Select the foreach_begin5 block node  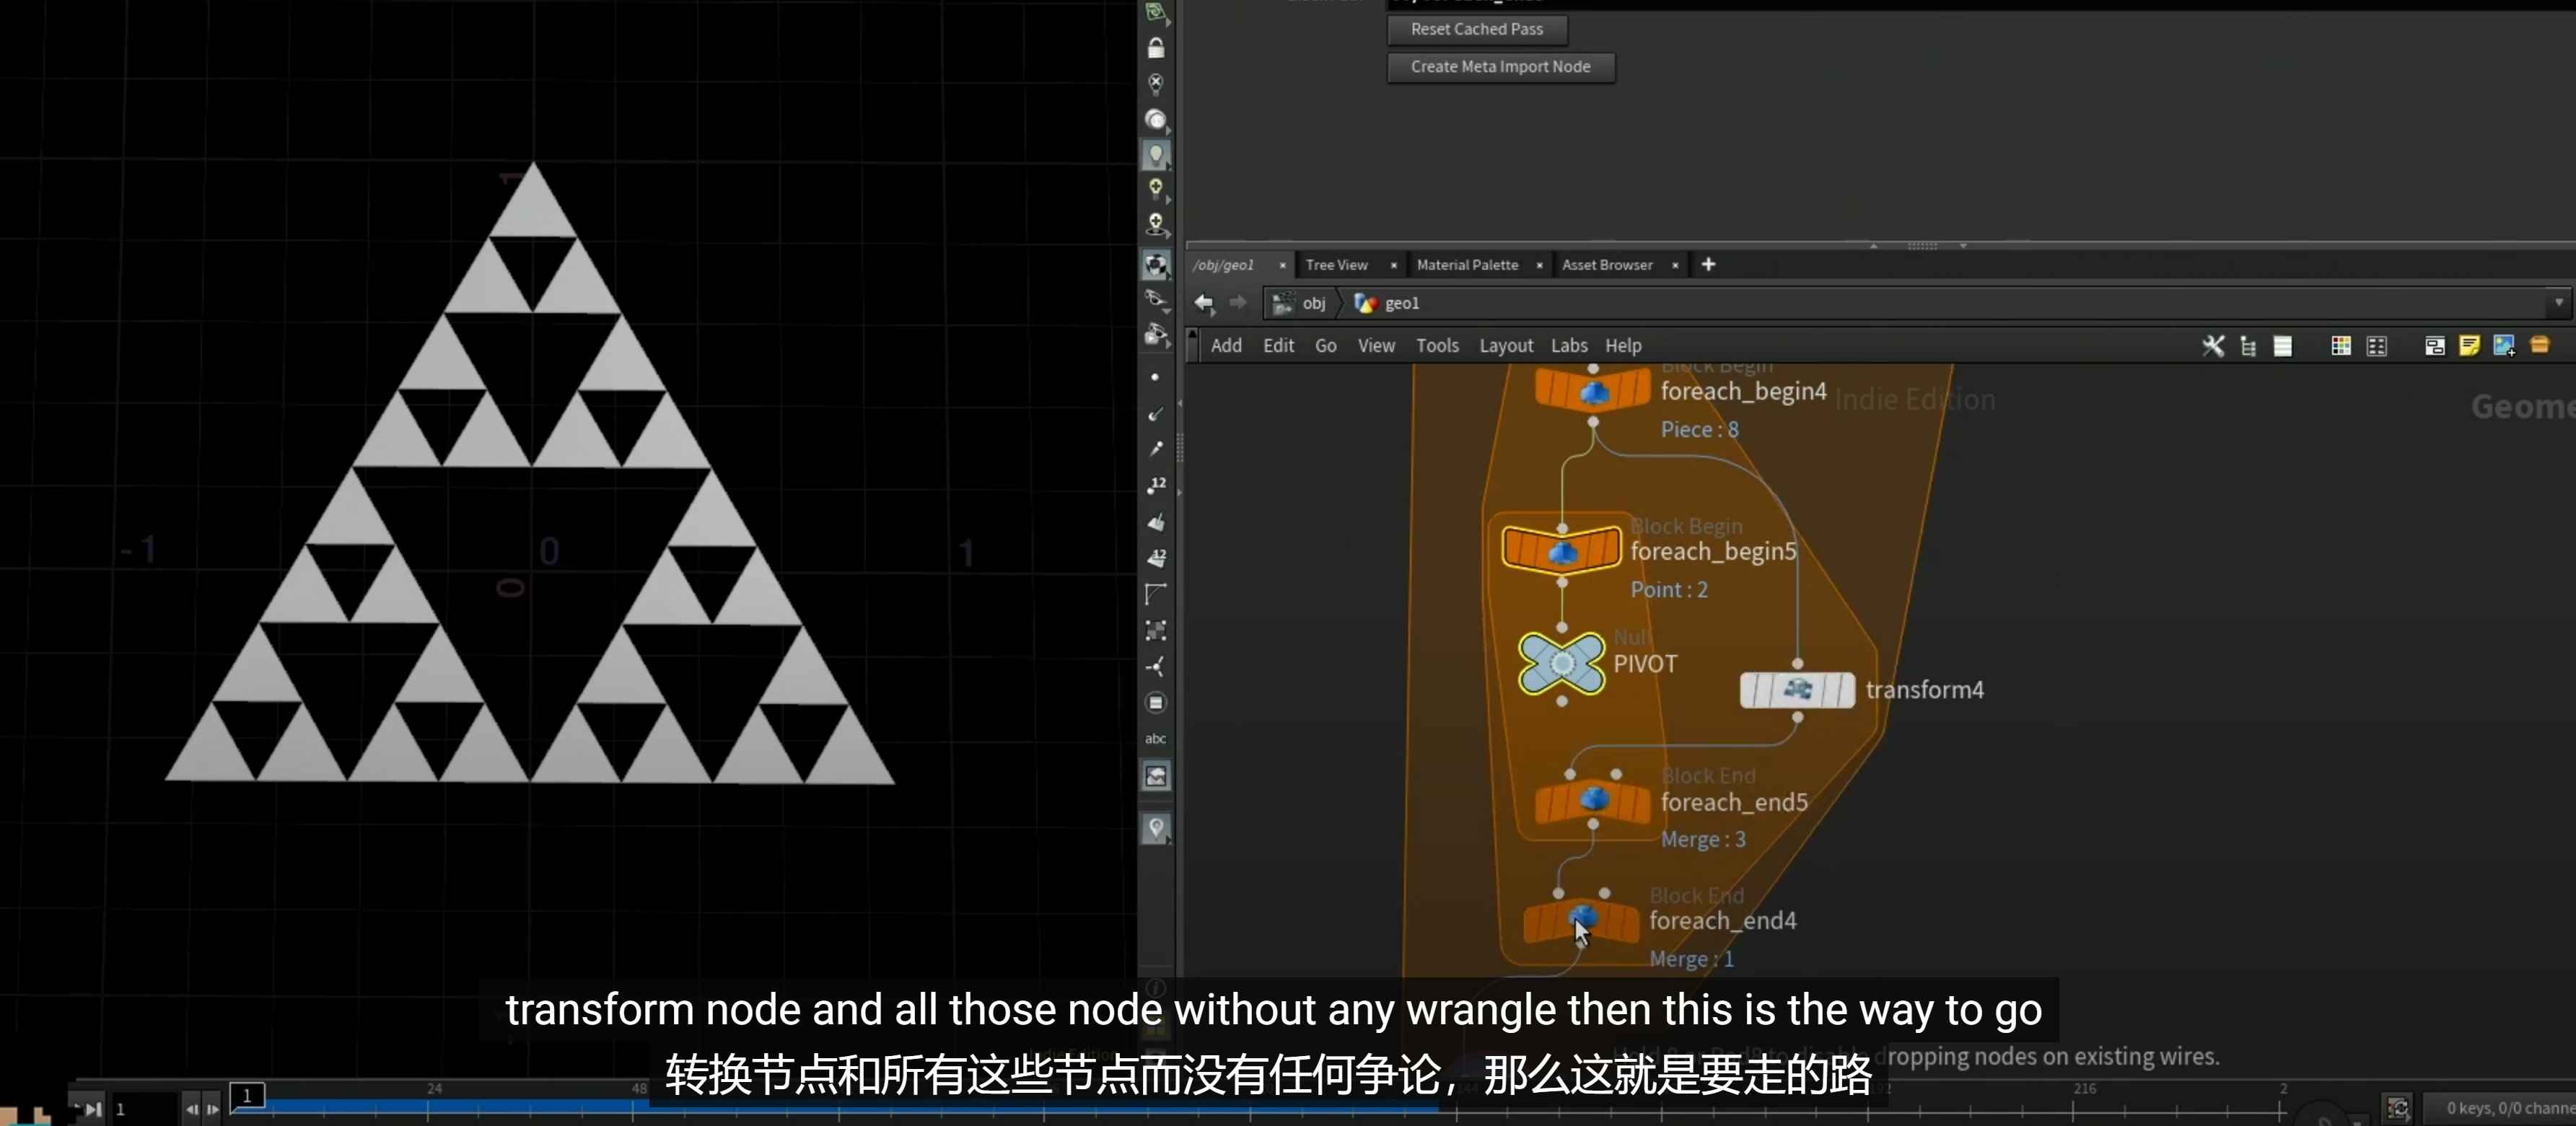[x=1561, y=550]
